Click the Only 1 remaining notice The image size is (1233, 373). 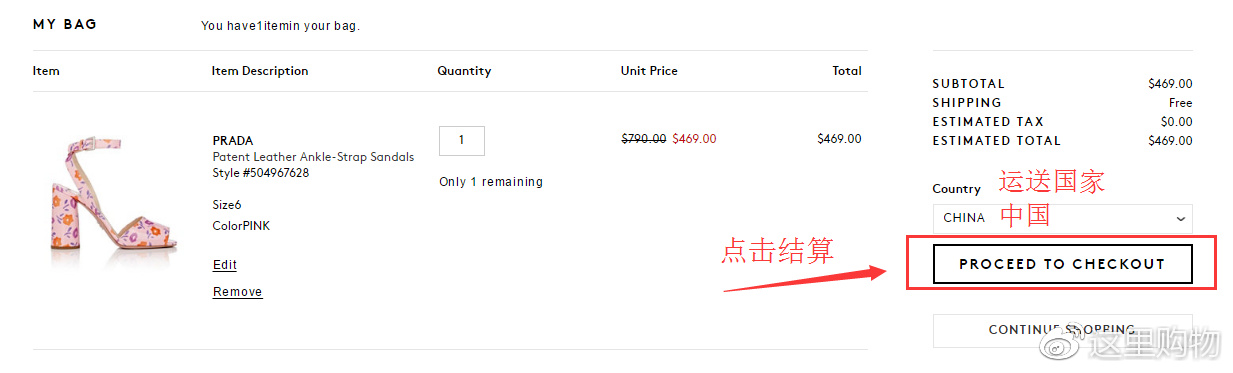491,182
